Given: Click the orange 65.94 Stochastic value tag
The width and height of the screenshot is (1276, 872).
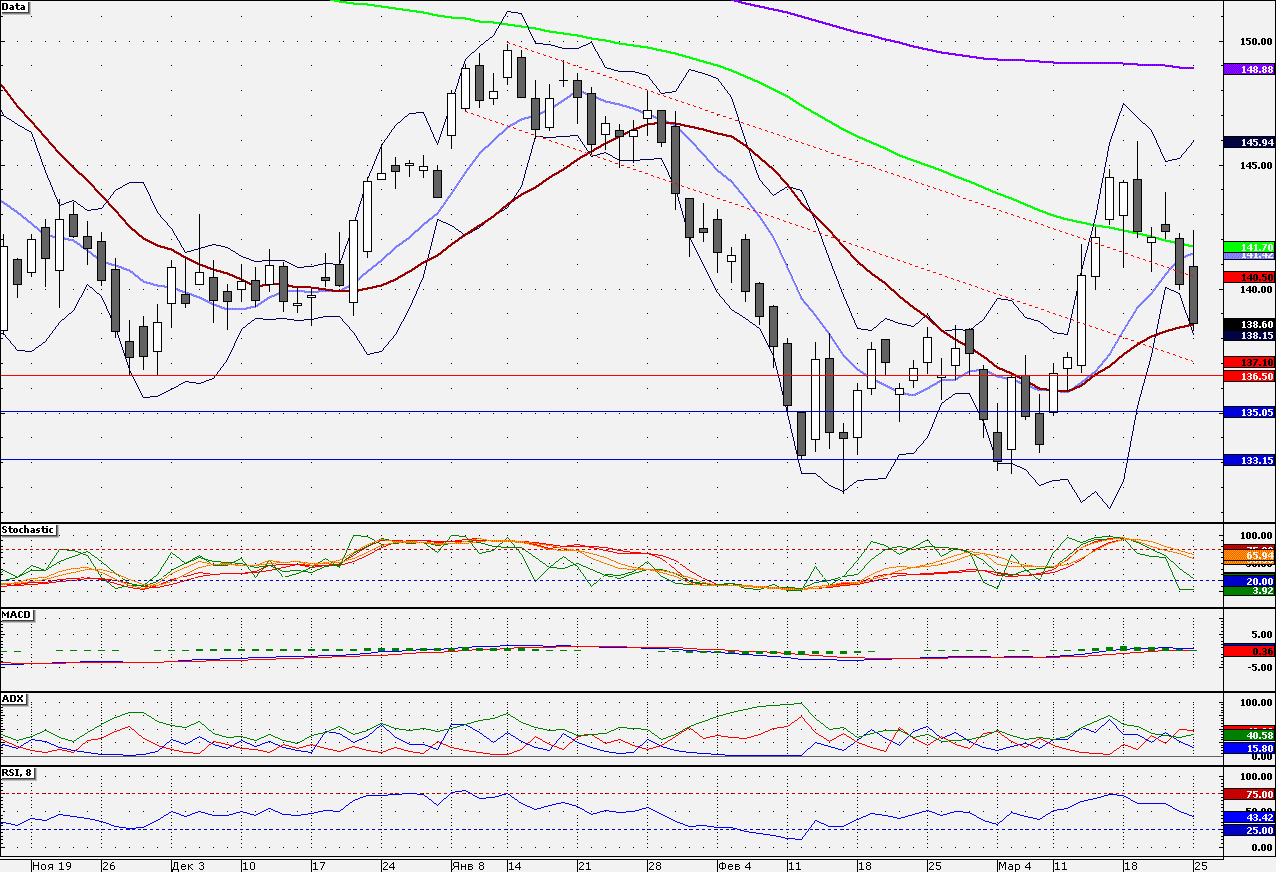Looking at the screenshot, I should pyautogui.click(x=1249, y=554).
